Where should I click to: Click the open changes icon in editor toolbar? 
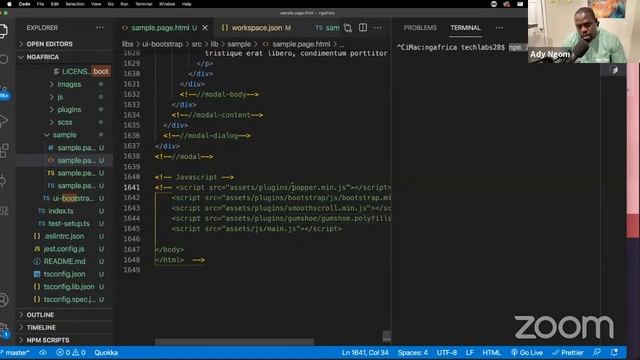[348, 28]
